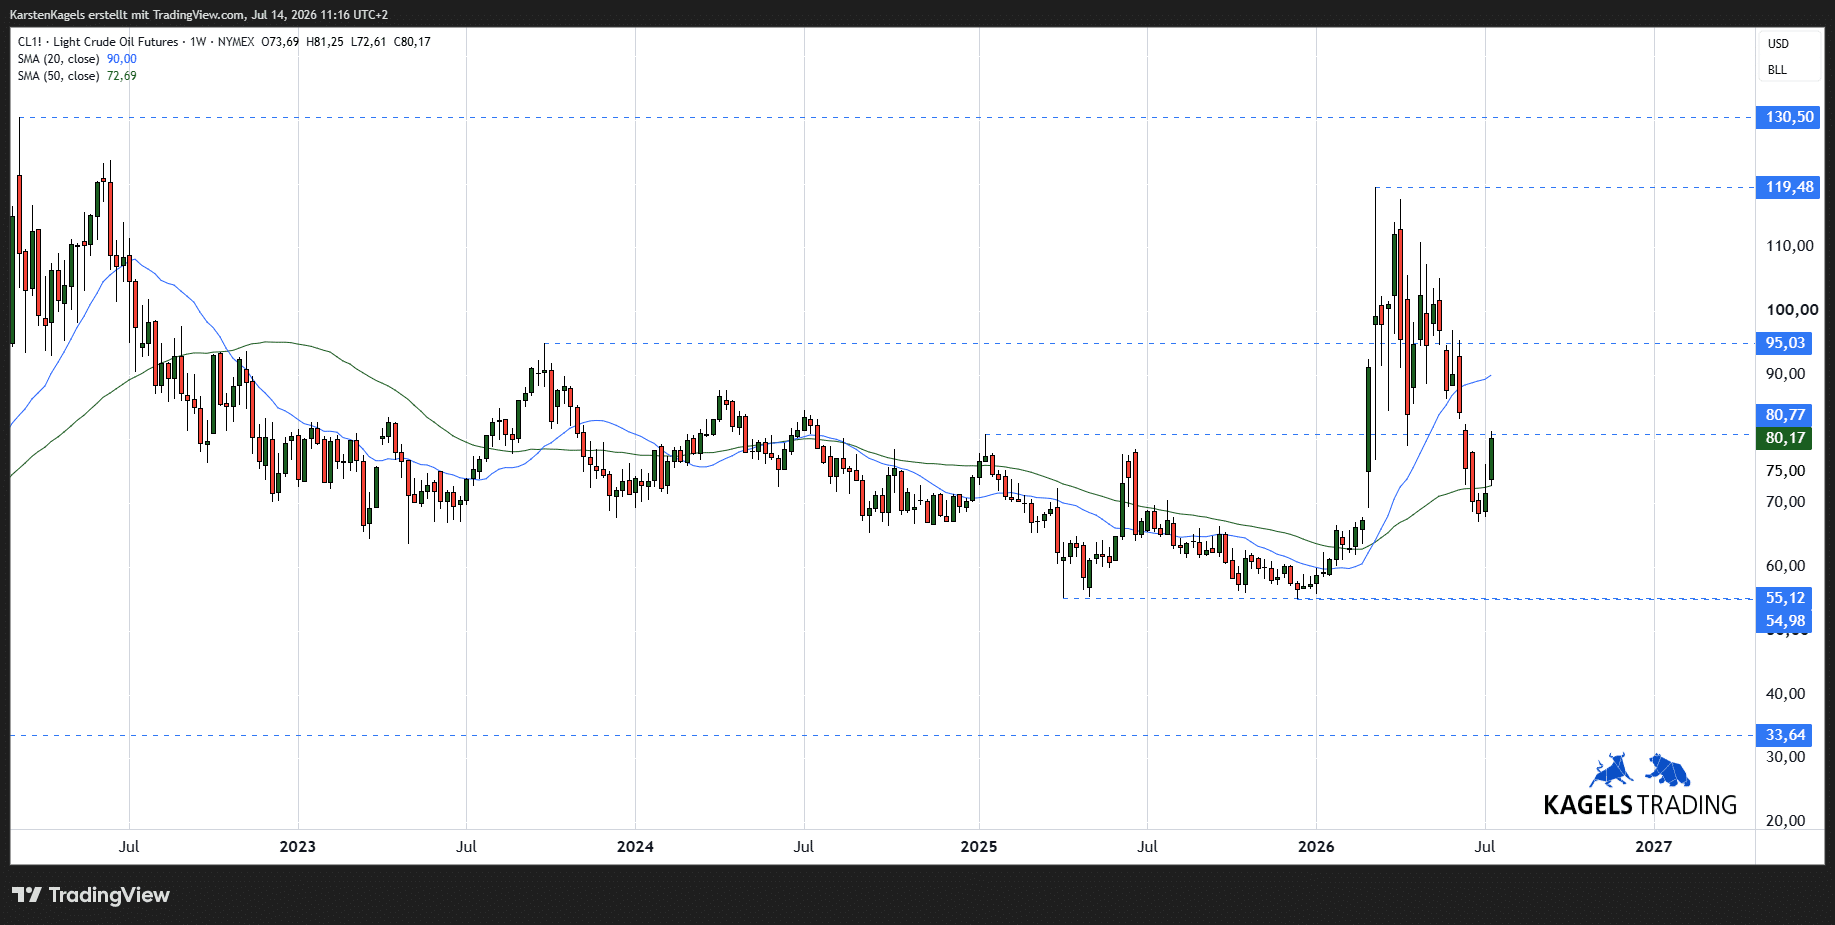
Task: Click the Kagels Trading bear icon
Action: click(1668, 770)
